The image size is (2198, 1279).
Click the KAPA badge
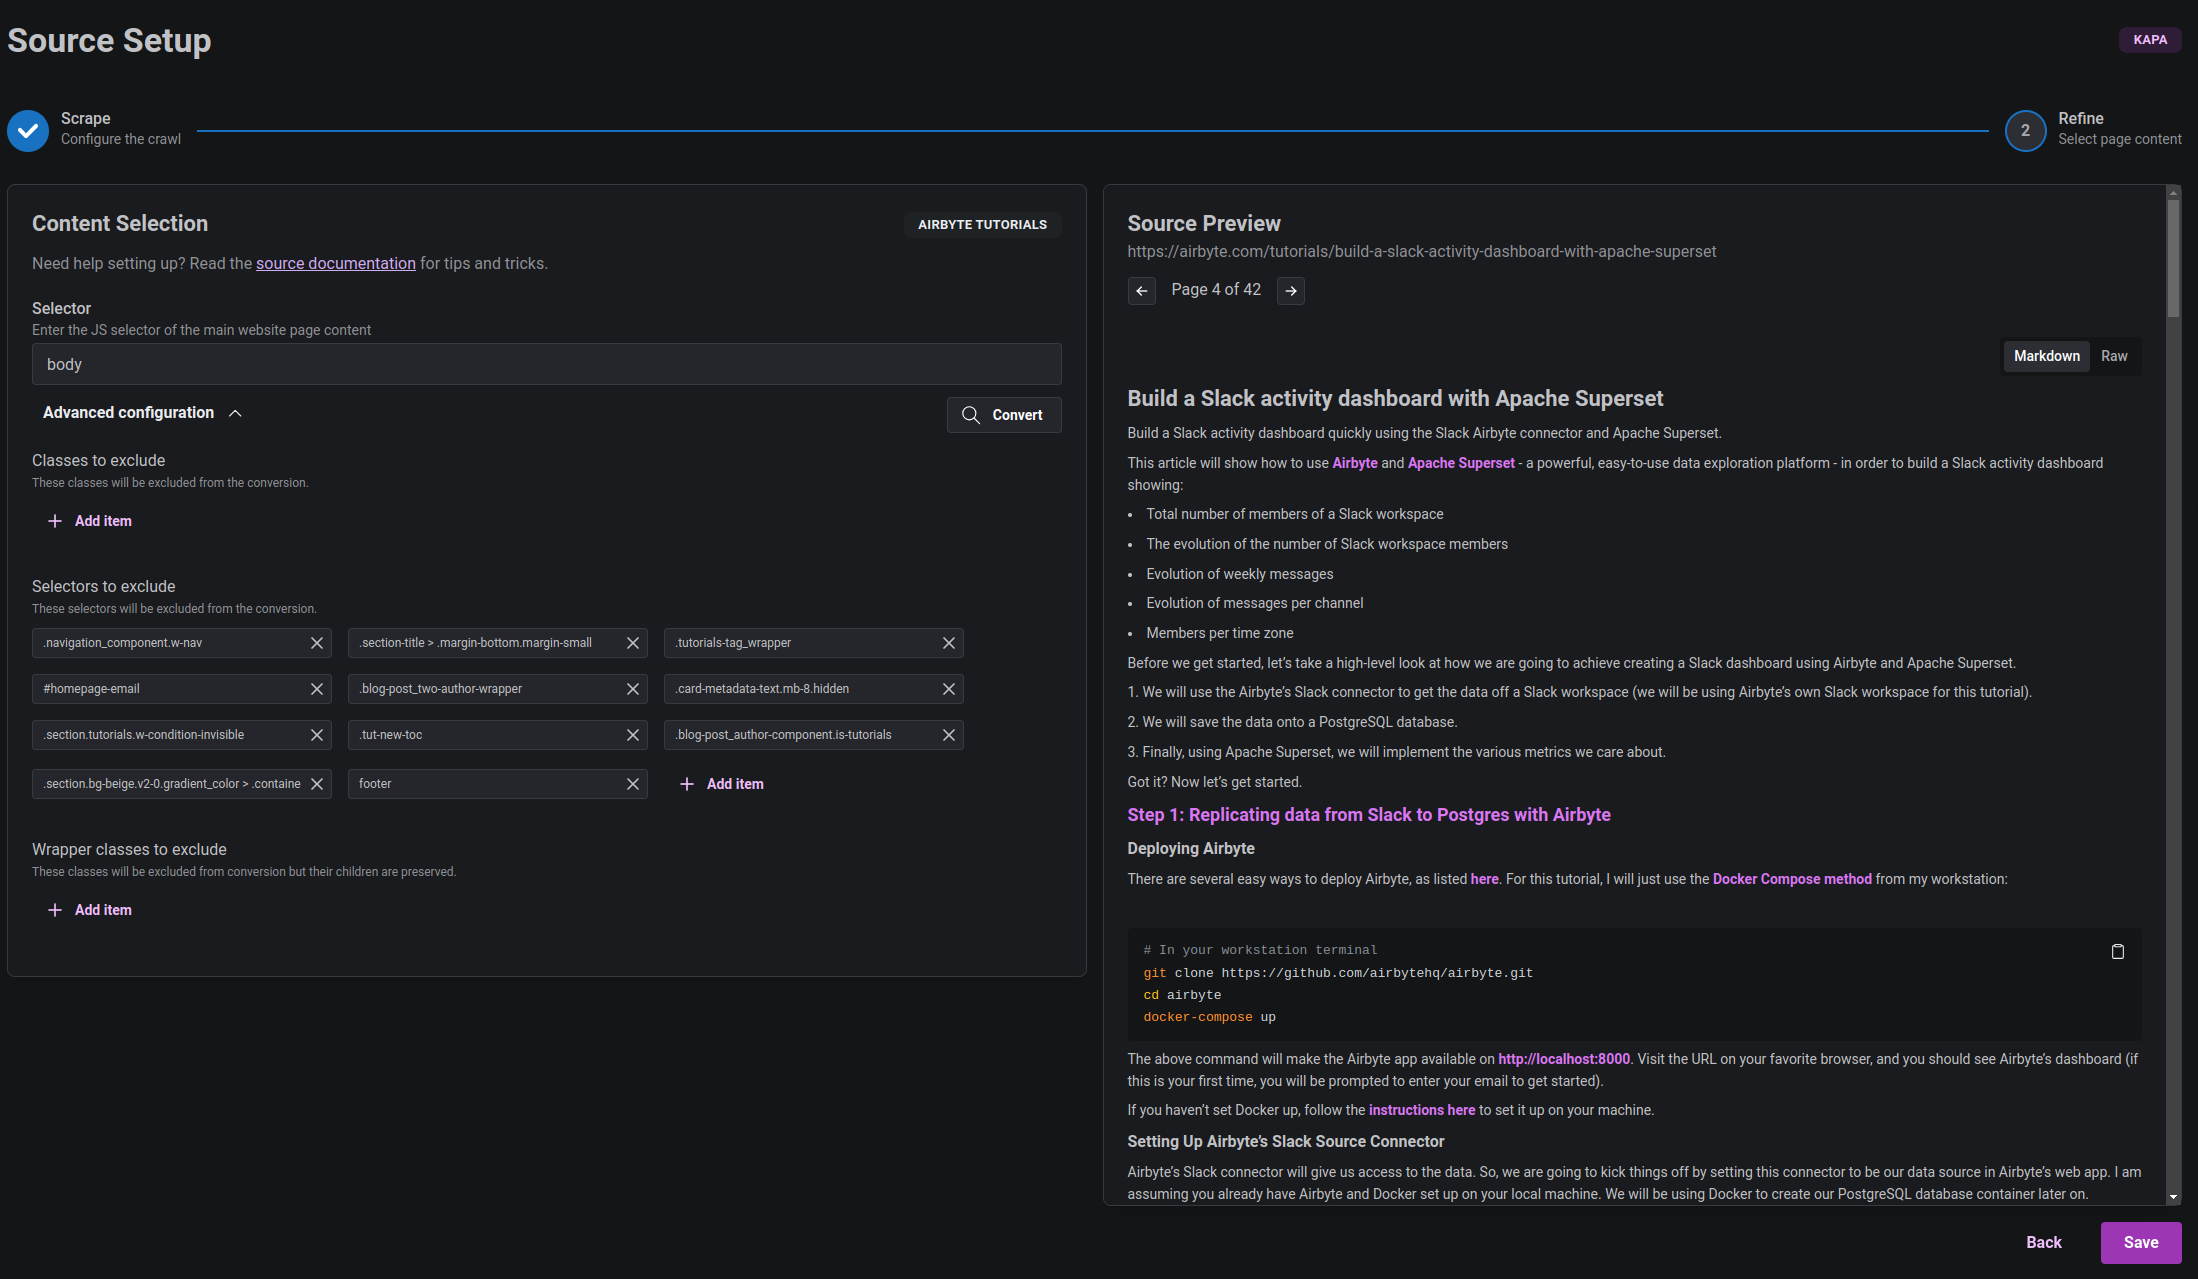coord(2150,40)
